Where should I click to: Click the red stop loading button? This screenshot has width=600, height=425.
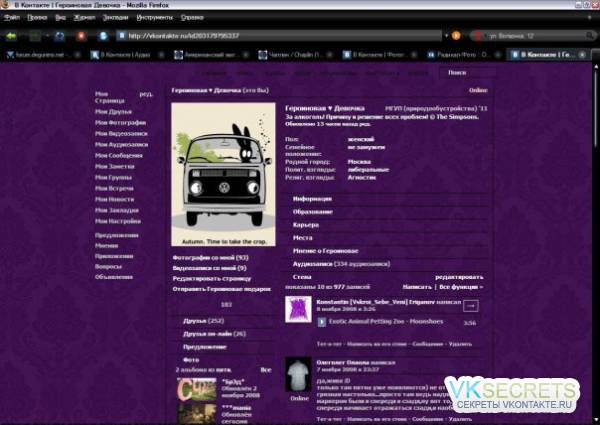pyautogui.click(x=81, y=36)
